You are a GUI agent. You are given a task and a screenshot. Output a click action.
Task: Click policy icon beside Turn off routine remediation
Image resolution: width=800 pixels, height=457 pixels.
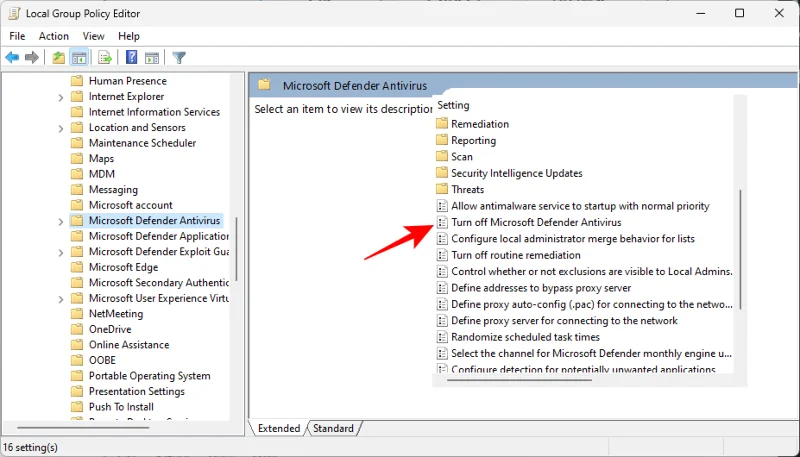pos(442,255)
